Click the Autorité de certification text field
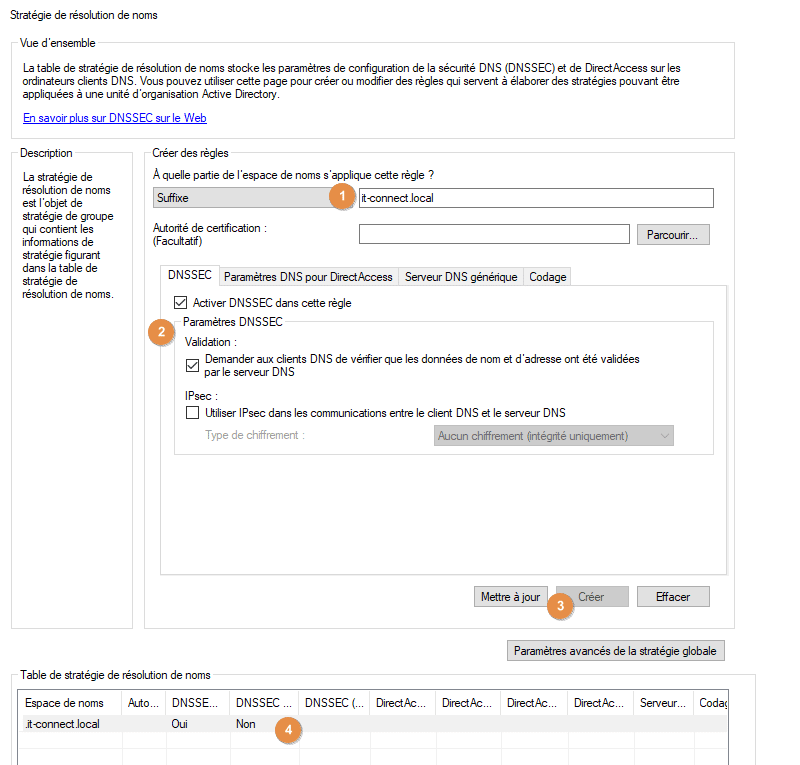800x765 pixels. coord(493,234)
